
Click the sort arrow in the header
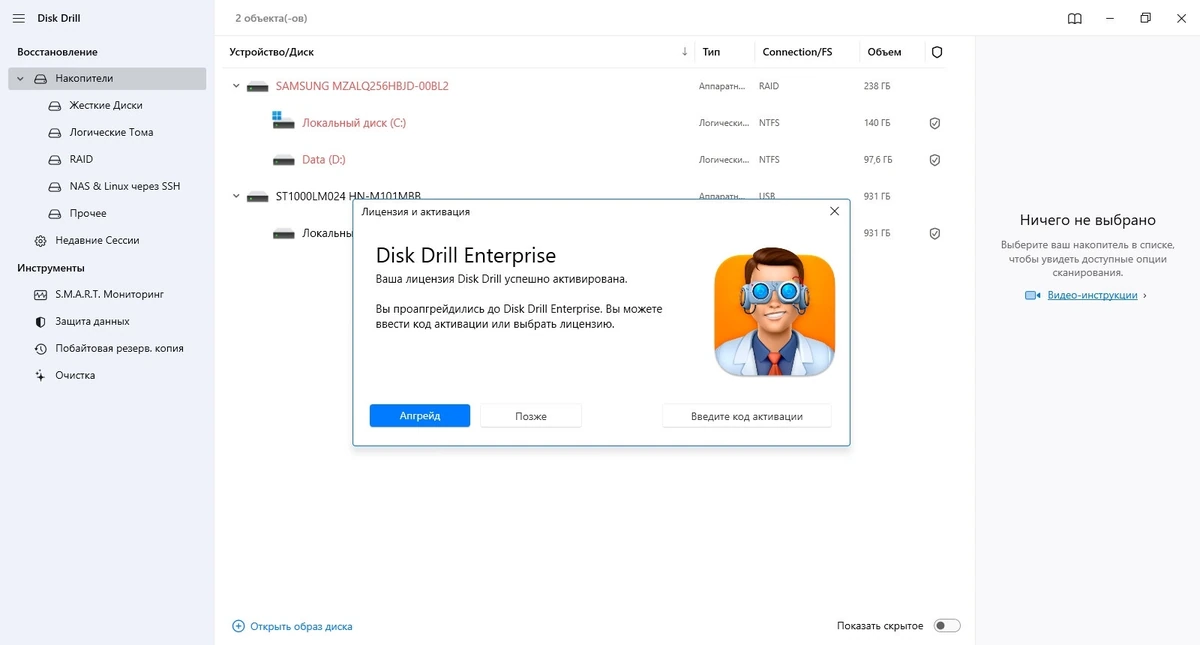[x=684, y=52]
